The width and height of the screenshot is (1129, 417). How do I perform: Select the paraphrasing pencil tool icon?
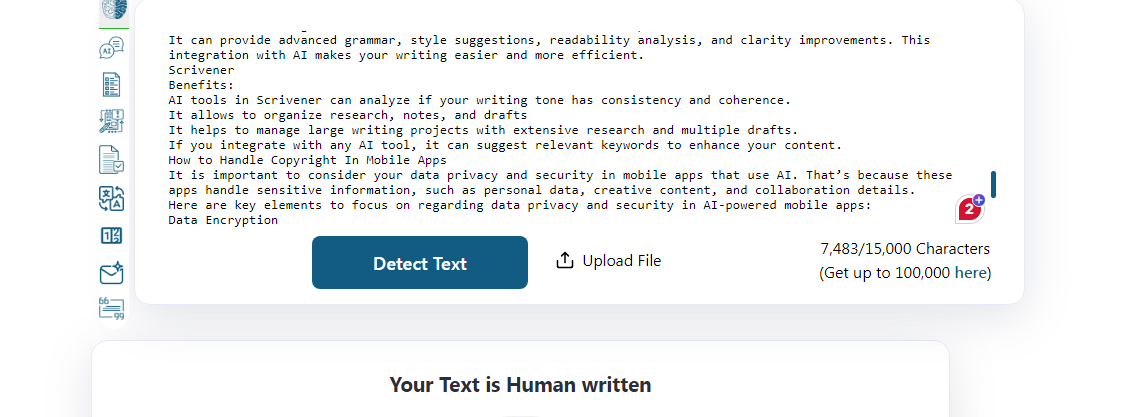click(x=112, y=121)
